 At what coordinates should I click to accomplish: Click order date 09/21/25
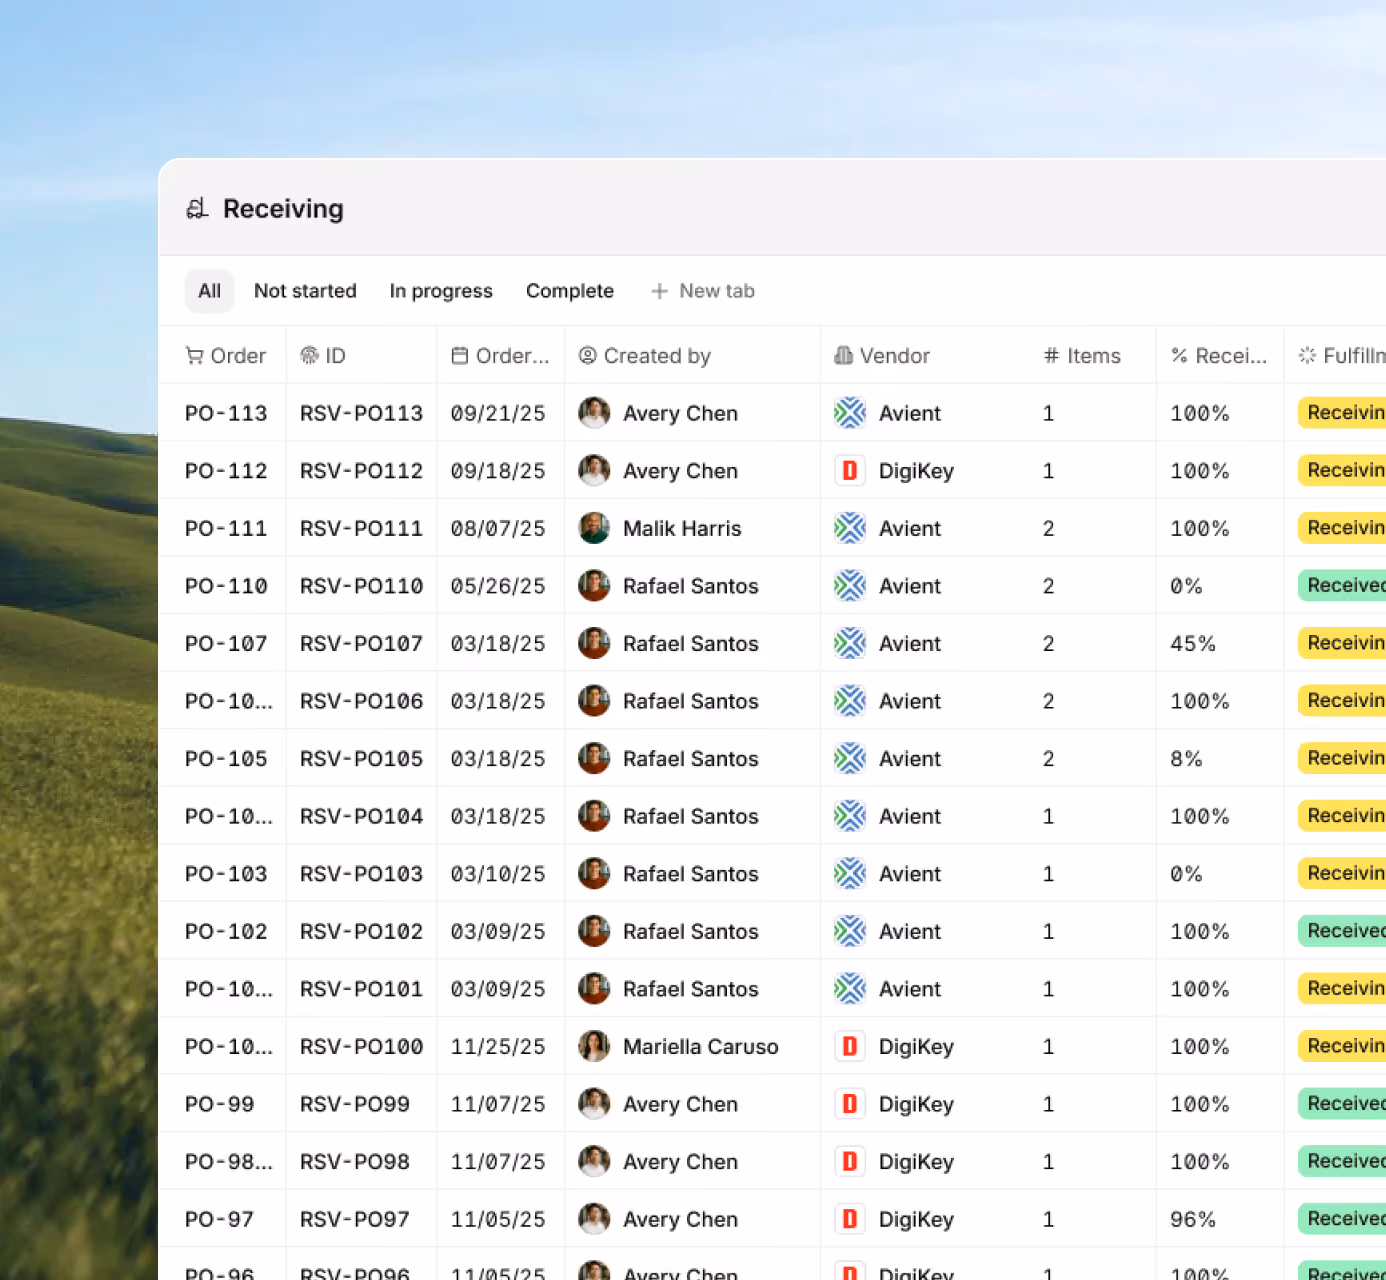498,413
